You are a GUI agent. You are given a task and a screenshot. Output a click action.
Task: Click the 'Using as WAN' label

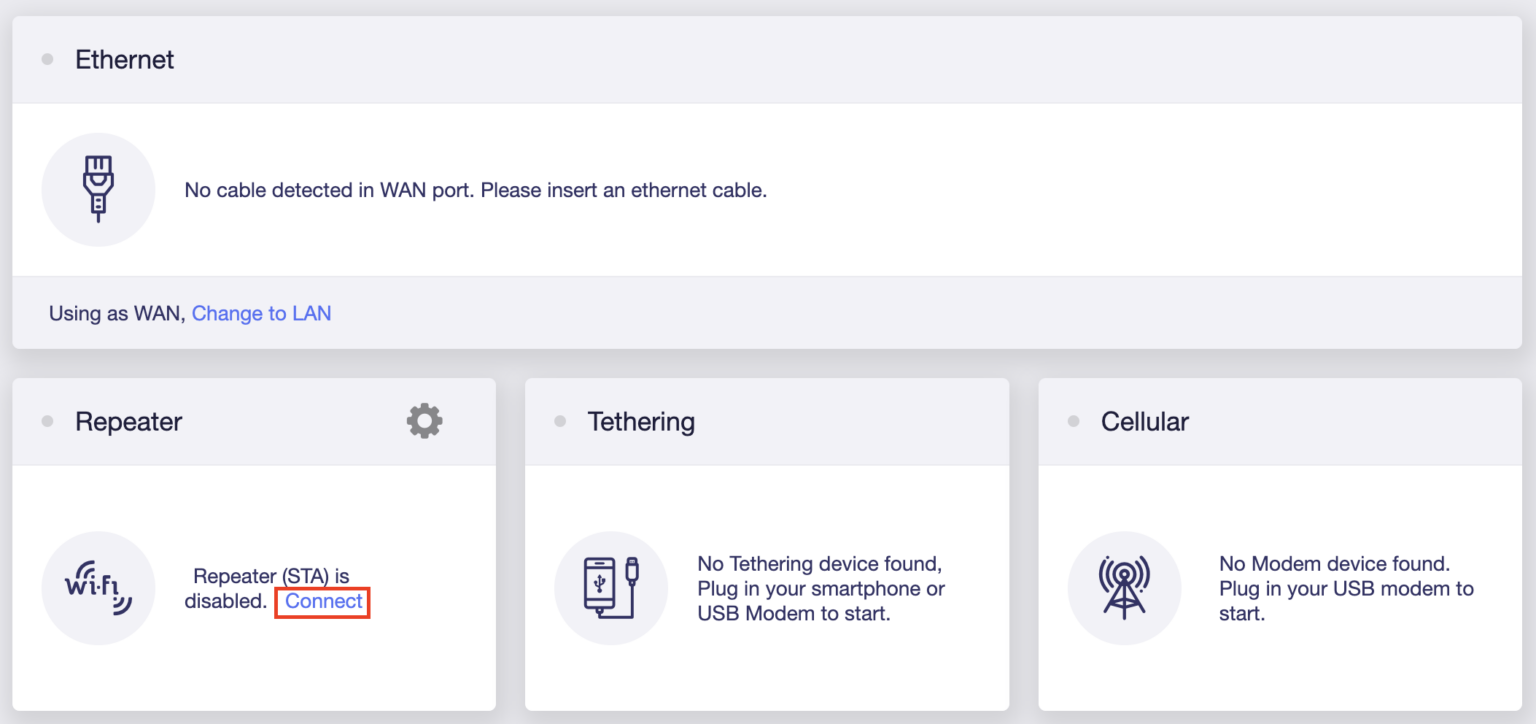tap(117, 313)
